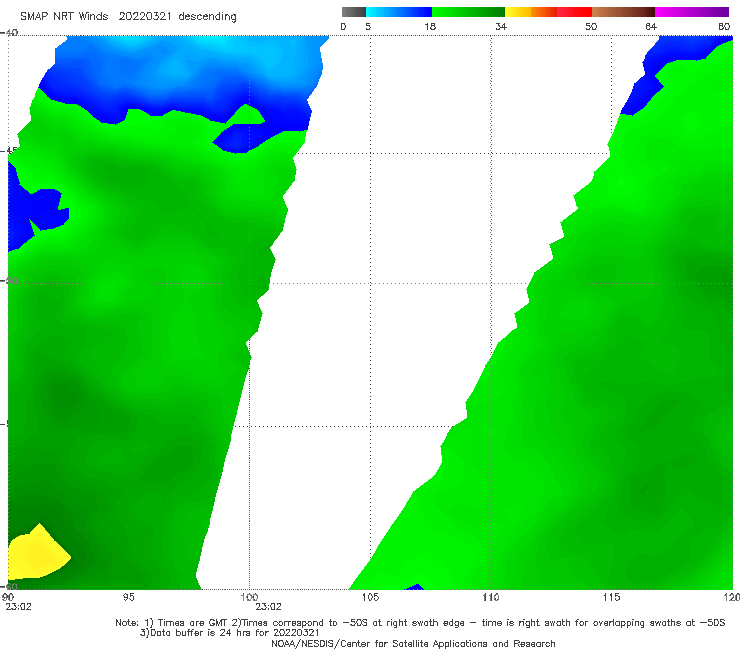Click the swath time '23:02' under longitude 90

coord(18,607)
